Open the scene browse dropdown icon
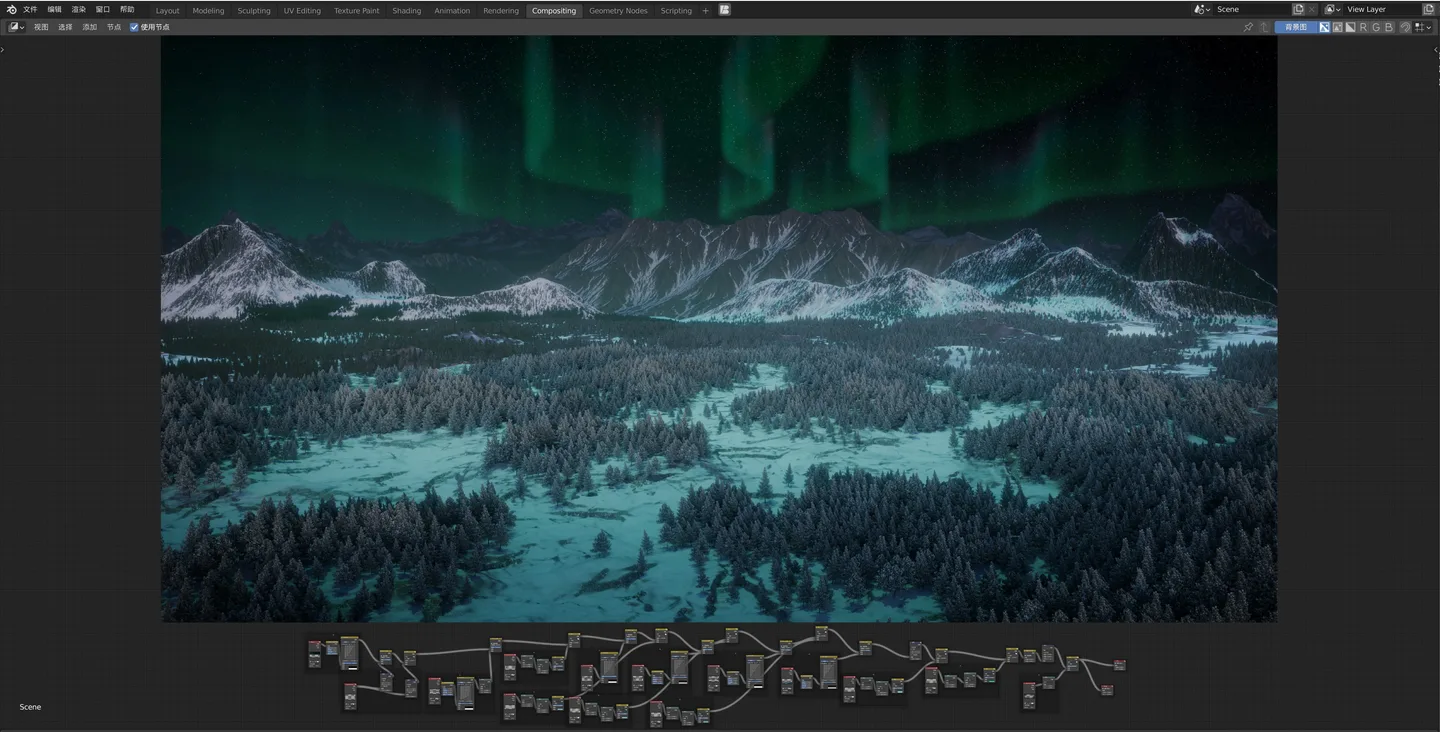1440x732 pixels. [x=1202, y=9]
